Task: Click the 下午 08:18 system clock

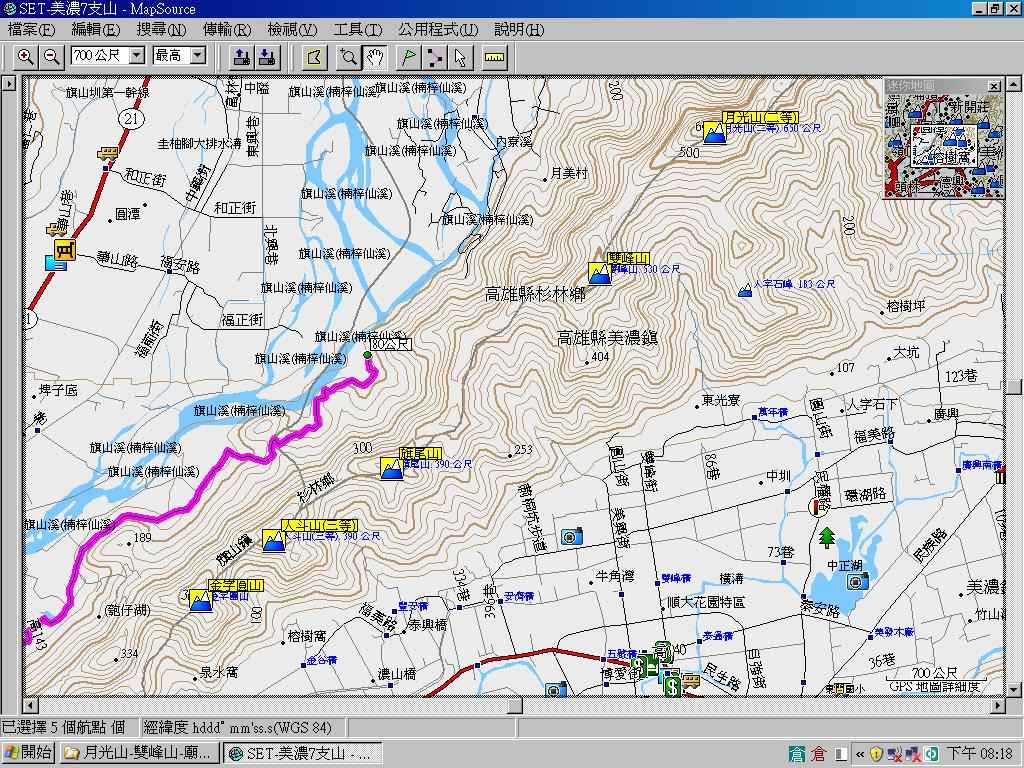Action: click(x=980, y=754)
